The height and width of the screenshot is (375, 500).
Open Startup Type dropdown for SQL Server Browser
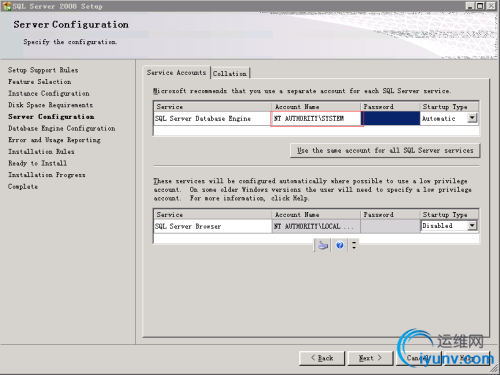(472, 226)
